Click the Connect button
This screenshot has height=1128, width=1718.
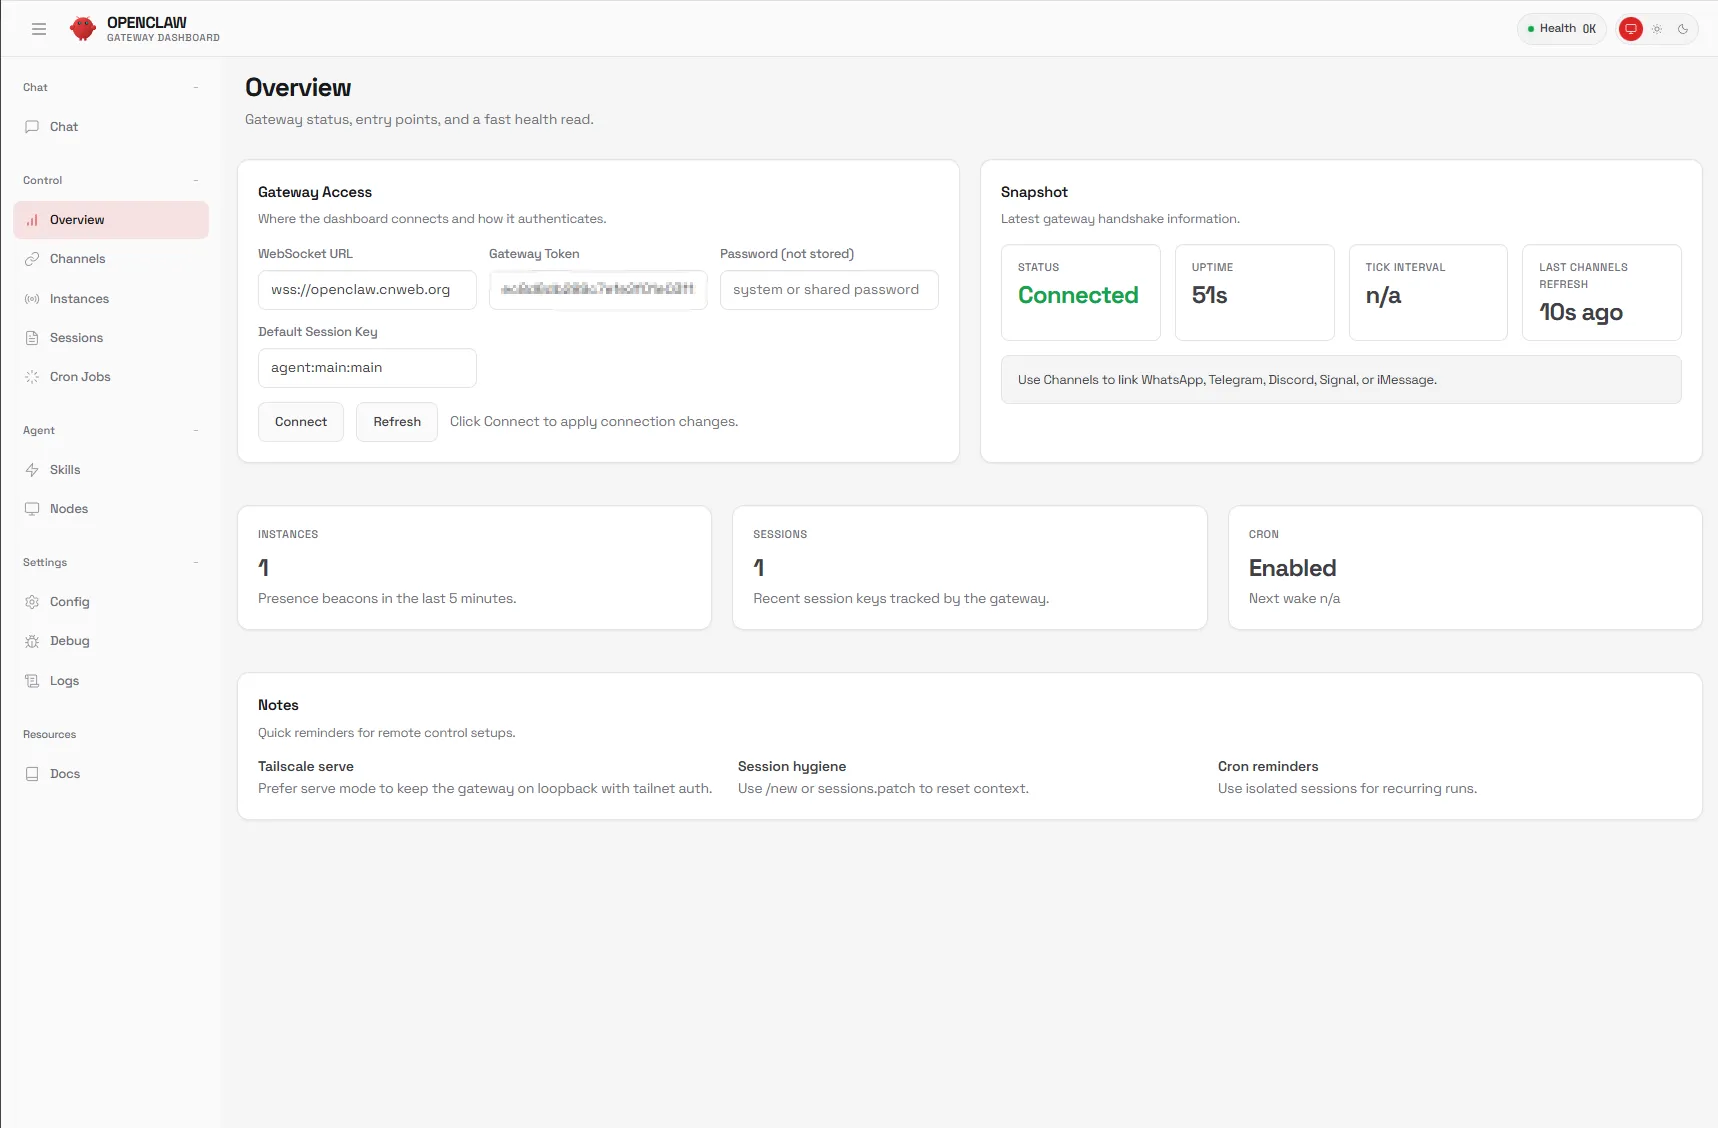pos(300,422)
